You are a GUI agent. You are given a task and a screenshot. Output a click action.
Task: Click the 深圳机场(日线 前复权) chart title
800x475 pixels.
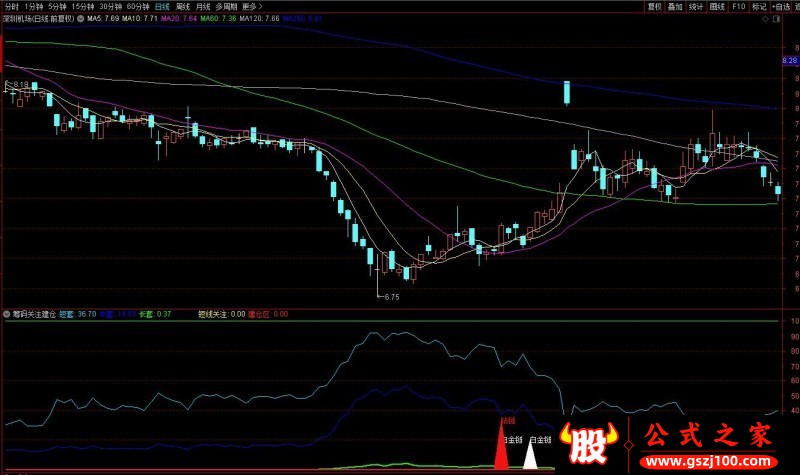(x=39, y=18)
